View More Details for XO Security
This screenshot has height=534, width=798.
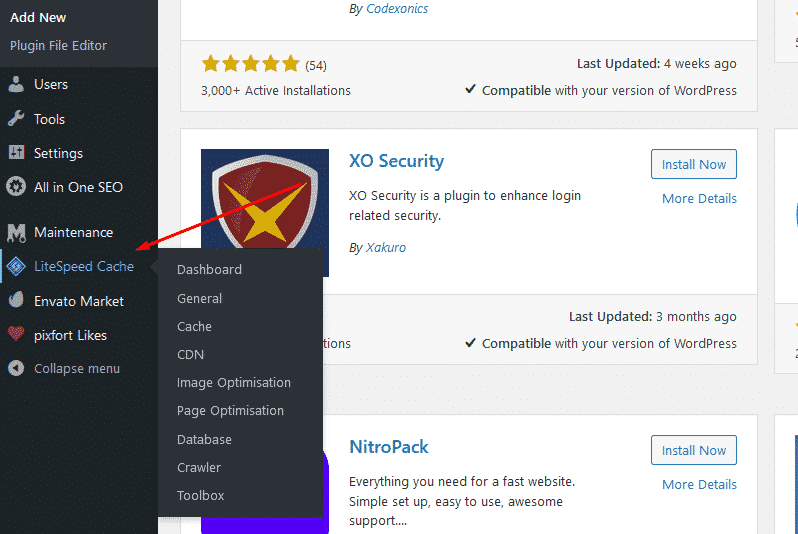(x=699, y=198)
